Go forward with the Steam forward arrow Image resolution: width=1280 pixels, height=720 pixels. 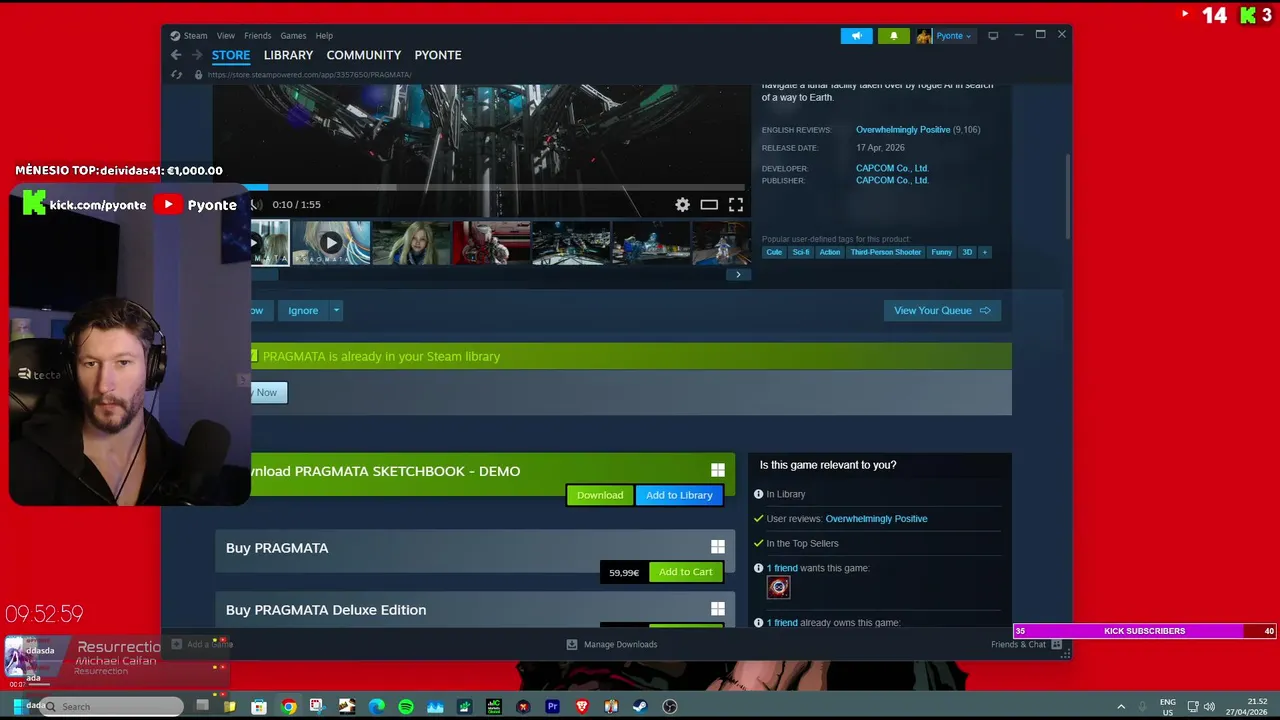[x=197, y=55]
